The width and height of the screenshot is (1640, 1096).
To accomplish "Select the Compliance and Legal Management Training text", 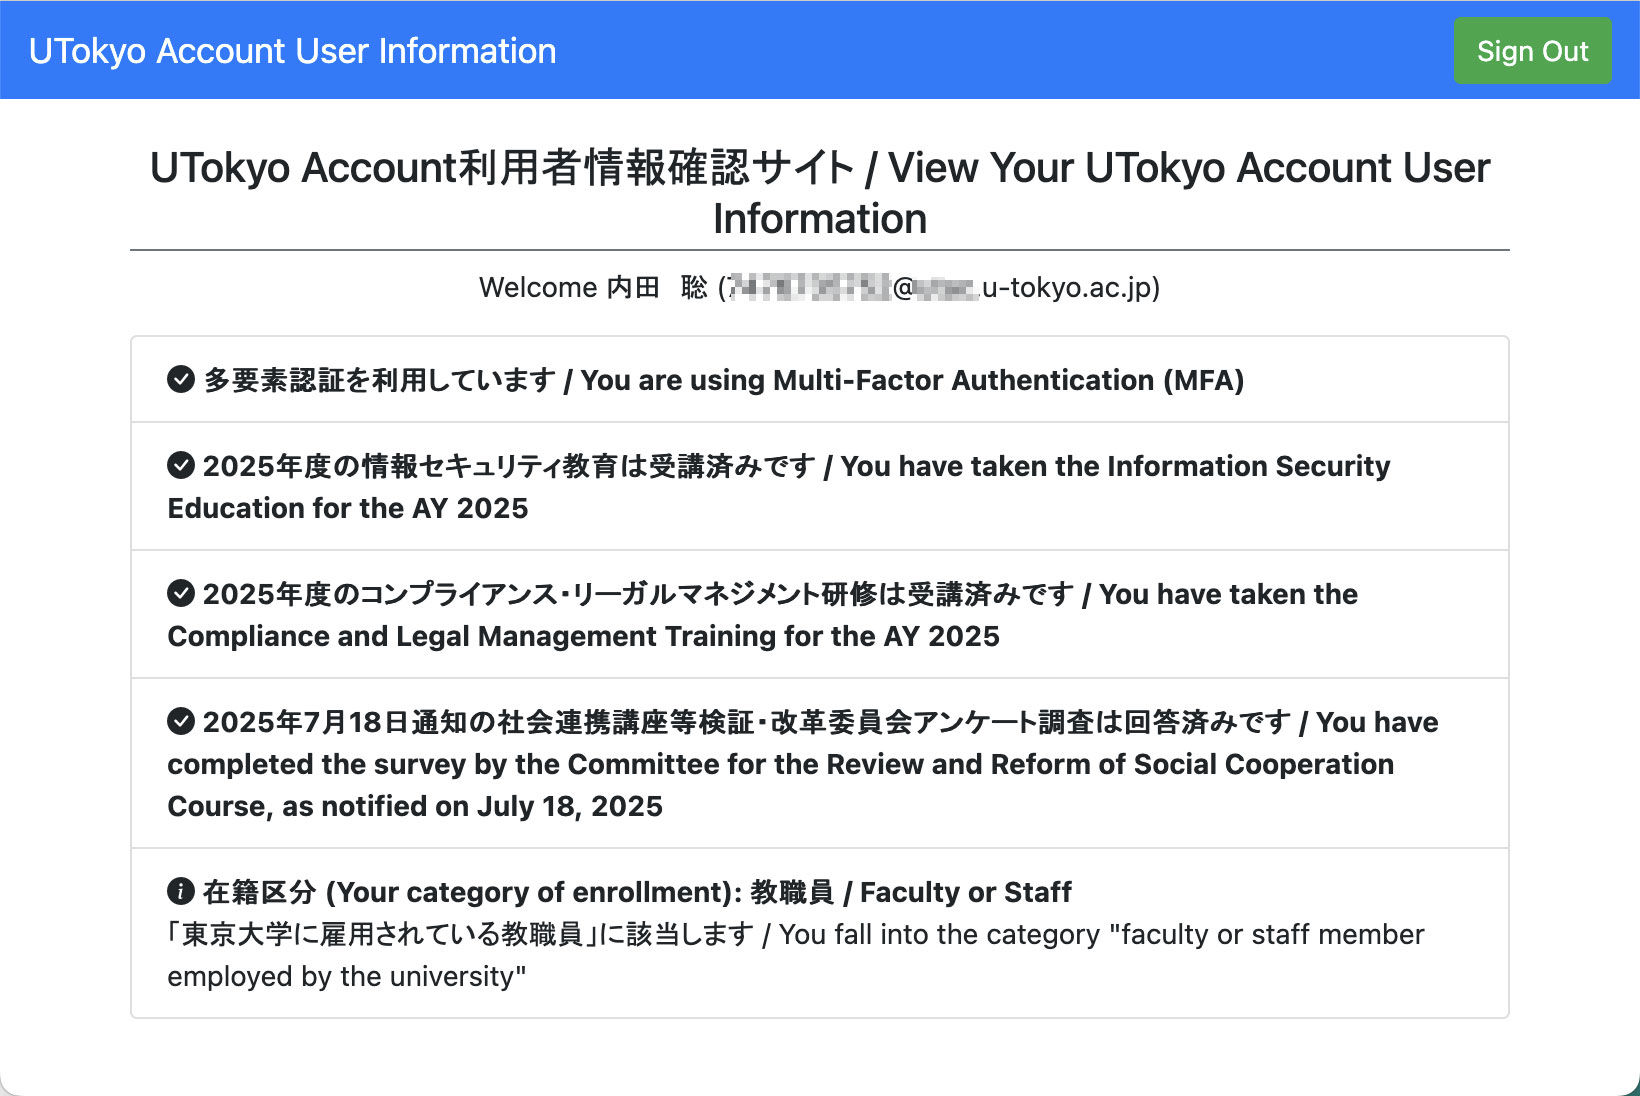I will [763, 615].
